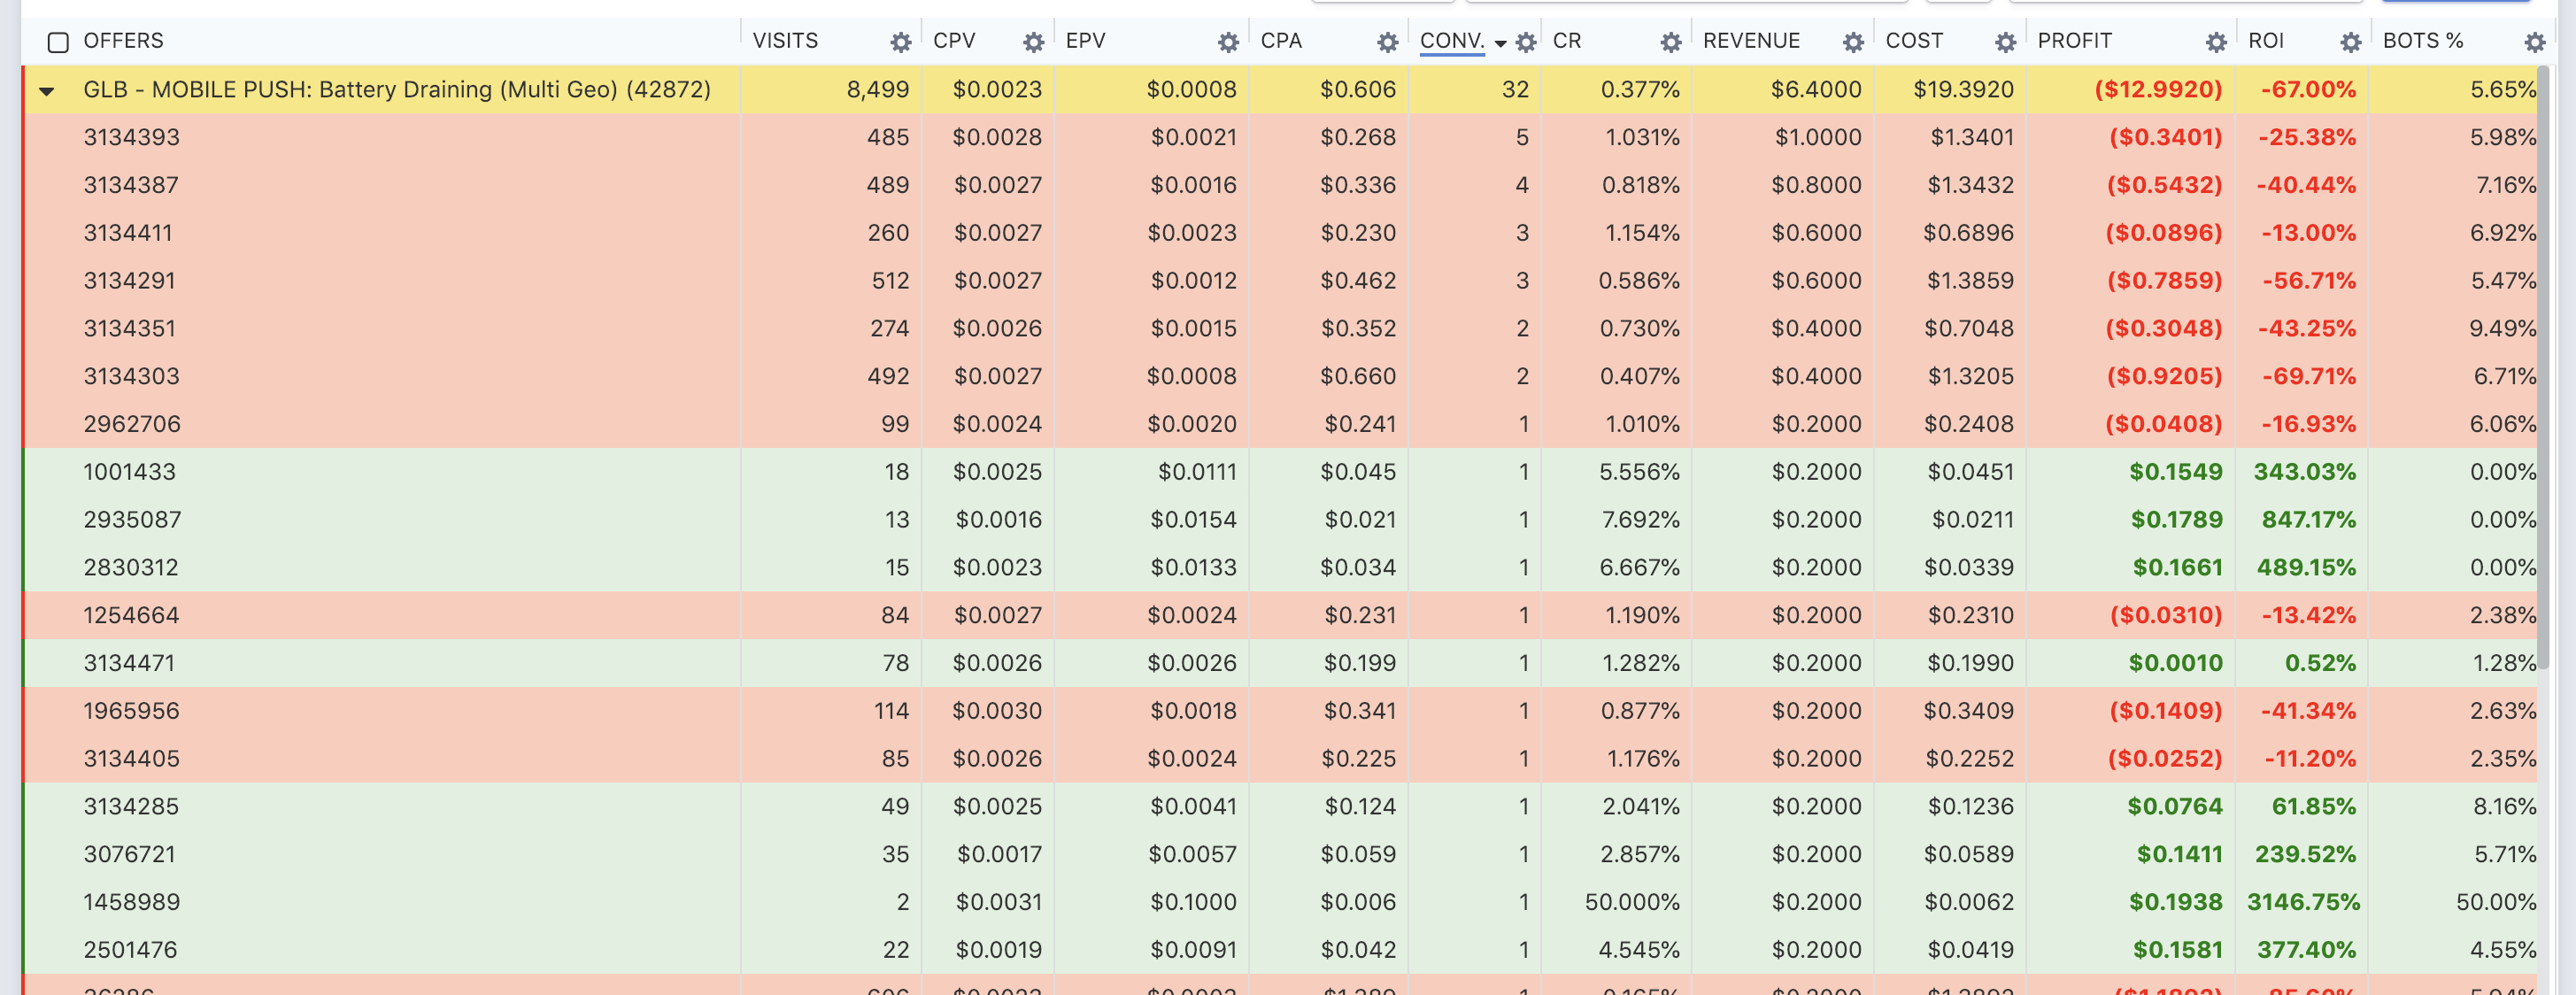This screenshot has width=2576, height=995.
Task: Open VISITS column gear settings
Action: [901, 42]
